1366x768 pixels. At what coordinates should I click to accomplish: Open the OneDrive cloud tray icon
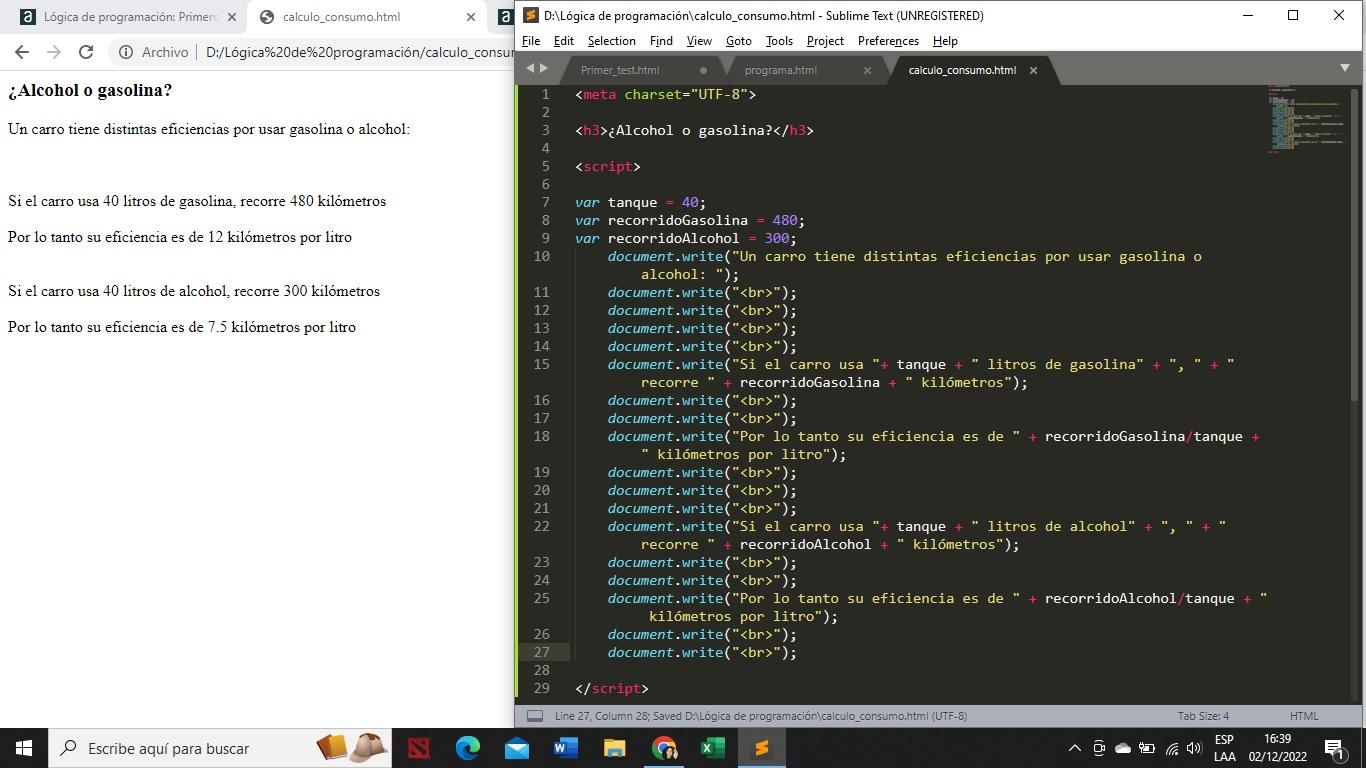1123,748
